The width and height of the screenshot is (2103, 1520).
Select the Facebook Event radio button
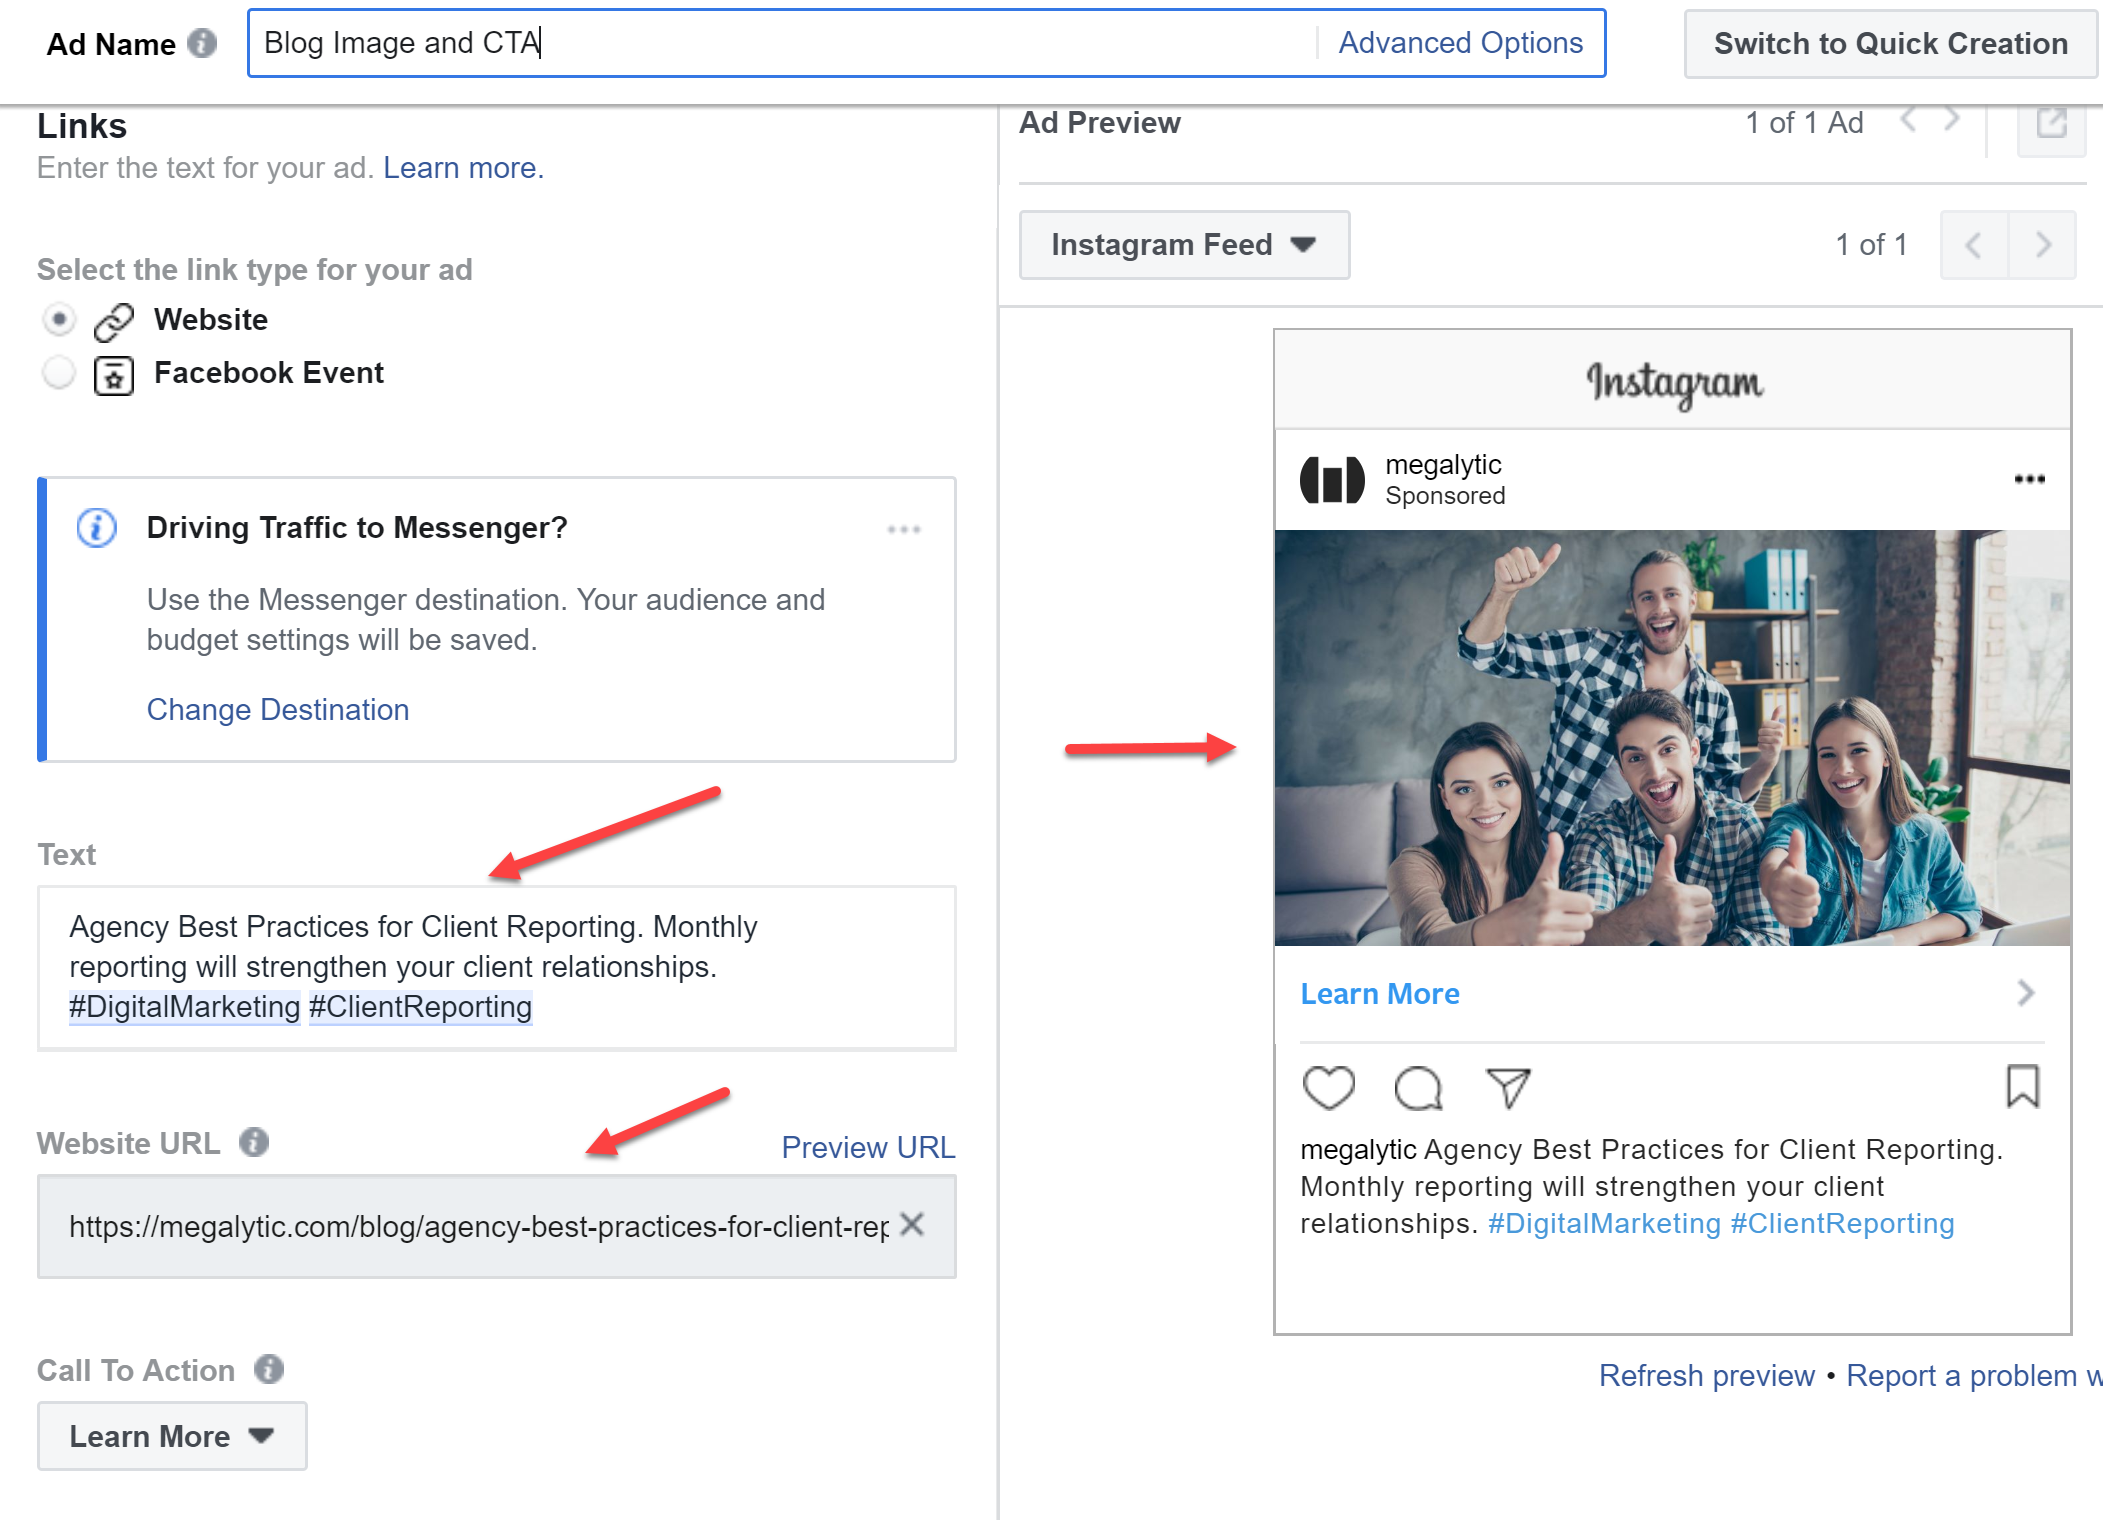pyautogui.click(x=59, y=373)
